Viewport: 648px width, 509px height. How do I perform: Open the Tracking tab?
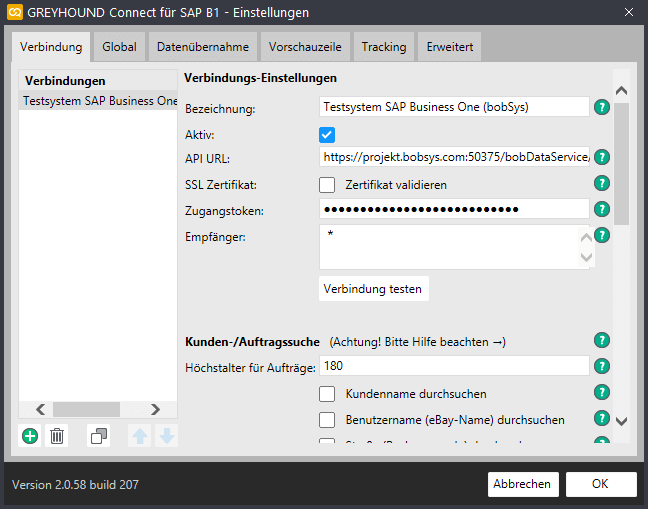pyautogui.click(x=384, y=47)
